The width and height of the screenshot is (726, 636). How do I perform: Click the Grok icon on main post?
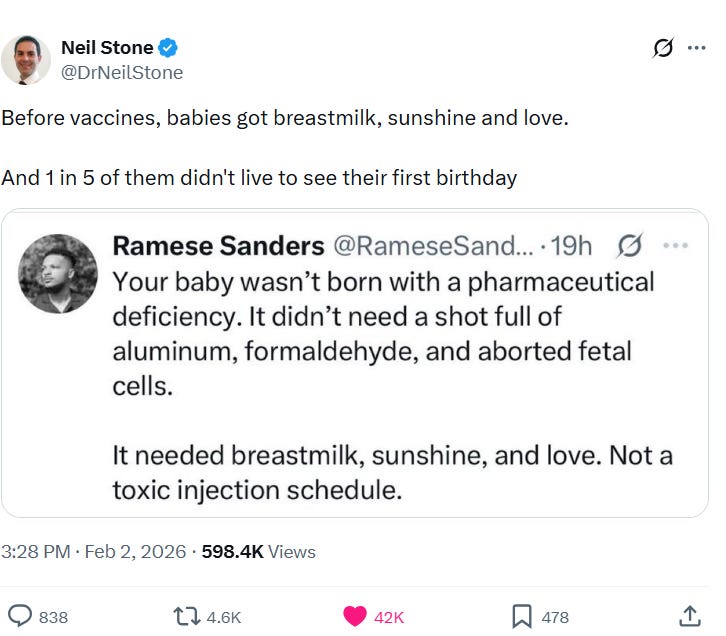[661, 49]
